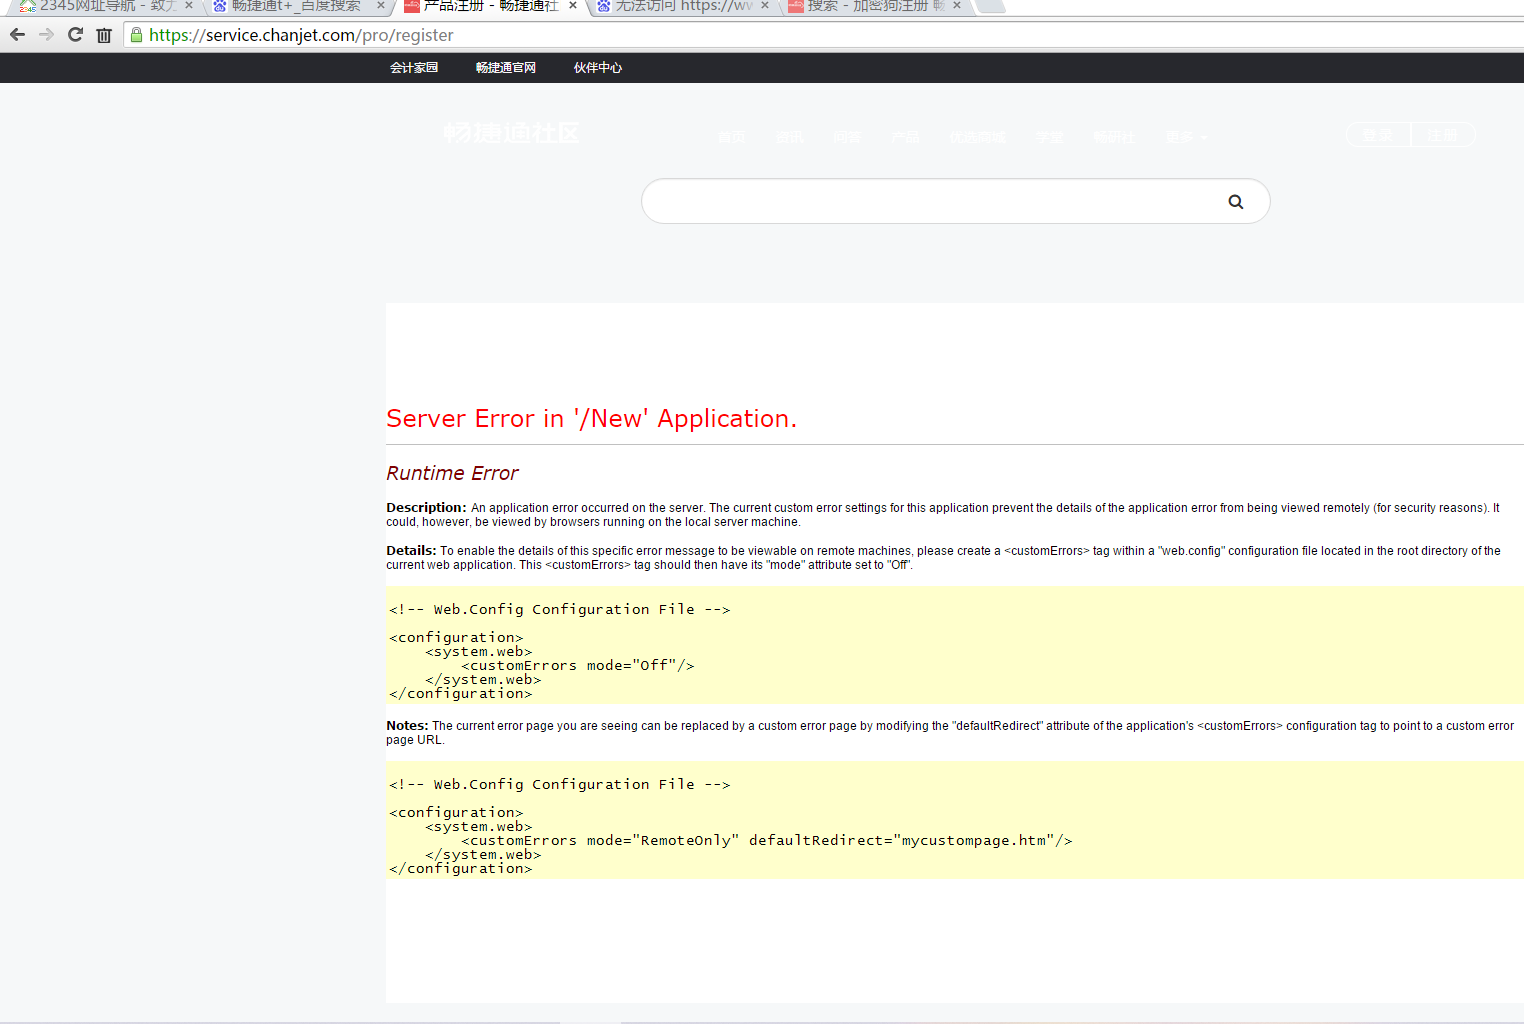Click the 'Notes:' label
This screenshot has width=1524, height=1024.
[407, 726]
